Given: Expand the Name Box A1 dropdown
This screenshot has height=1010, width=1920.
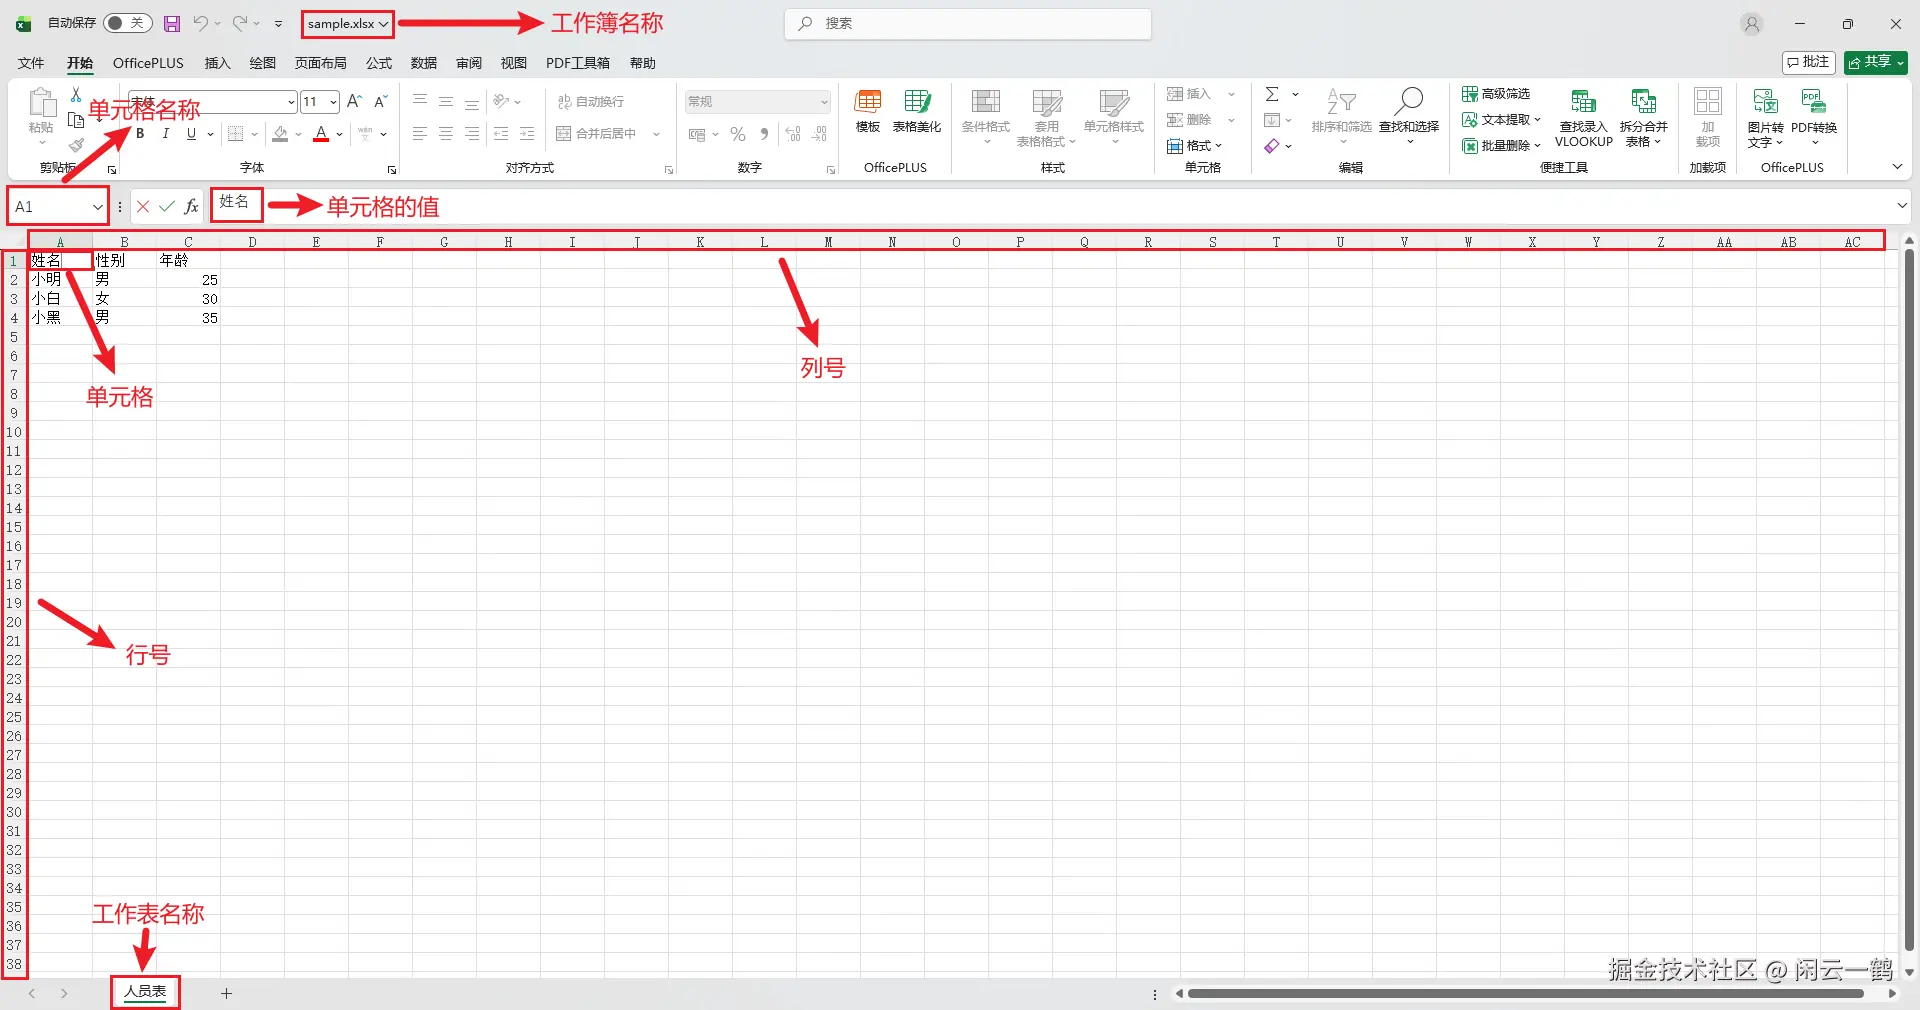Looking at the screenshot, I should pos(98,207).
